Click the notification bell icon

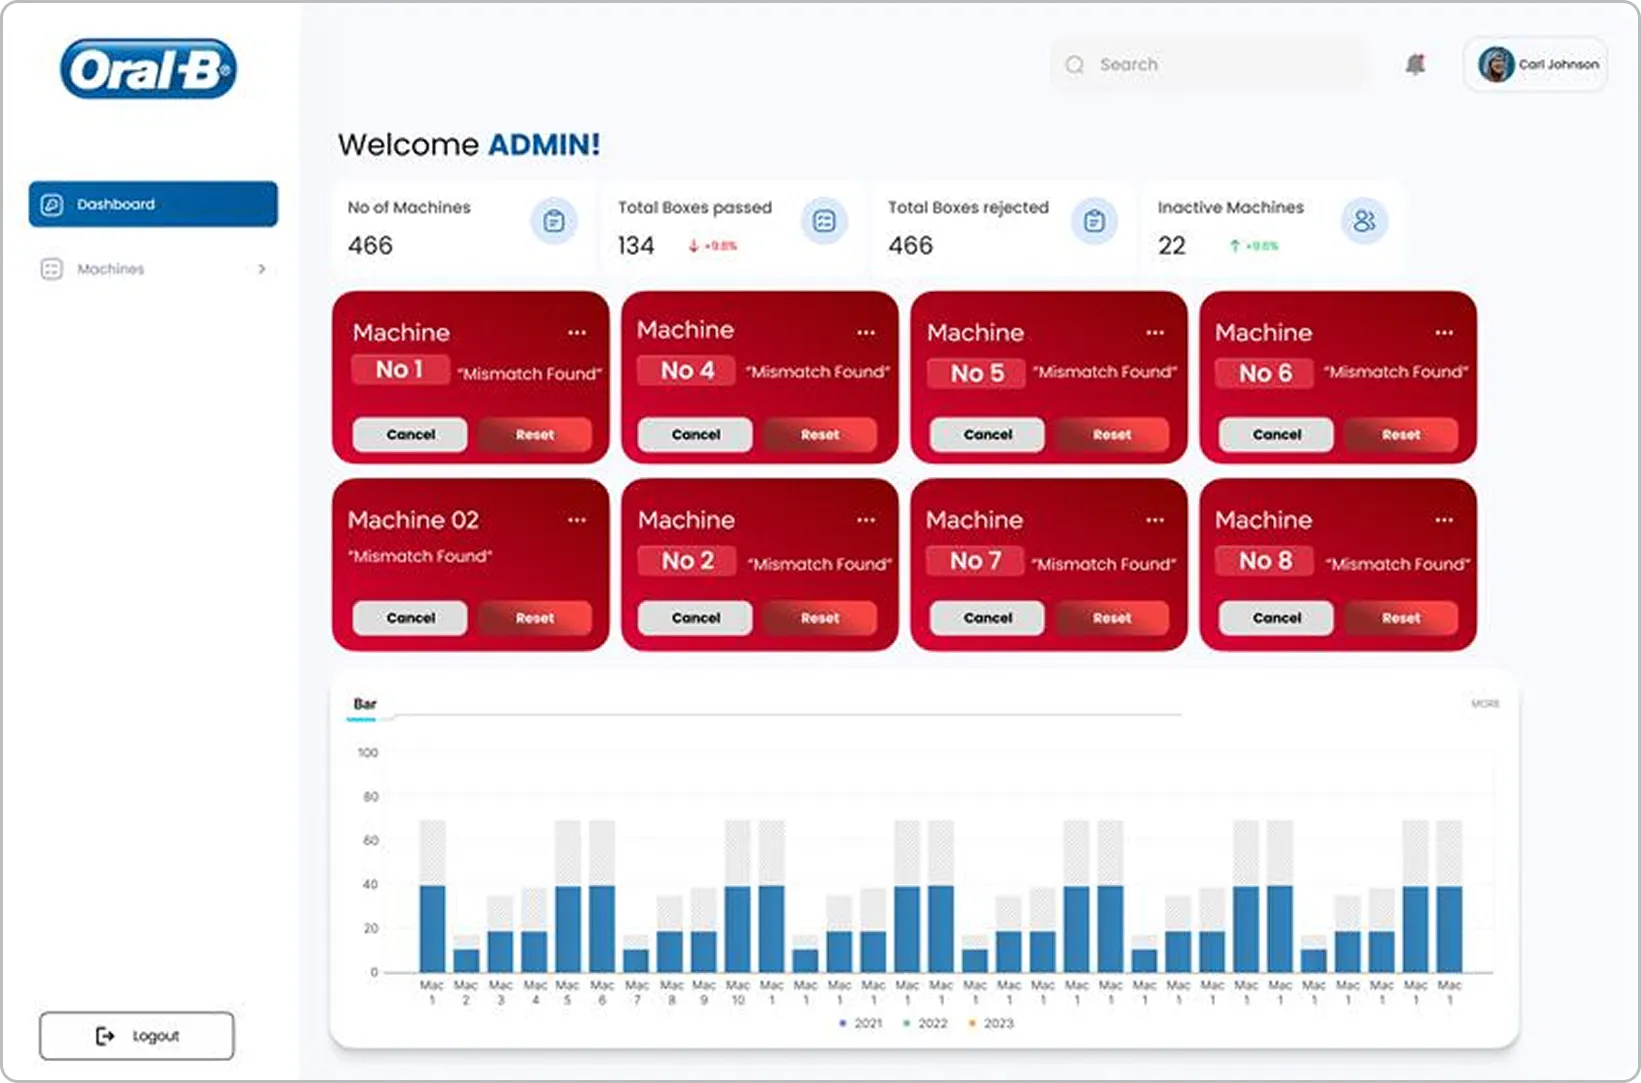coord(1414,65)
